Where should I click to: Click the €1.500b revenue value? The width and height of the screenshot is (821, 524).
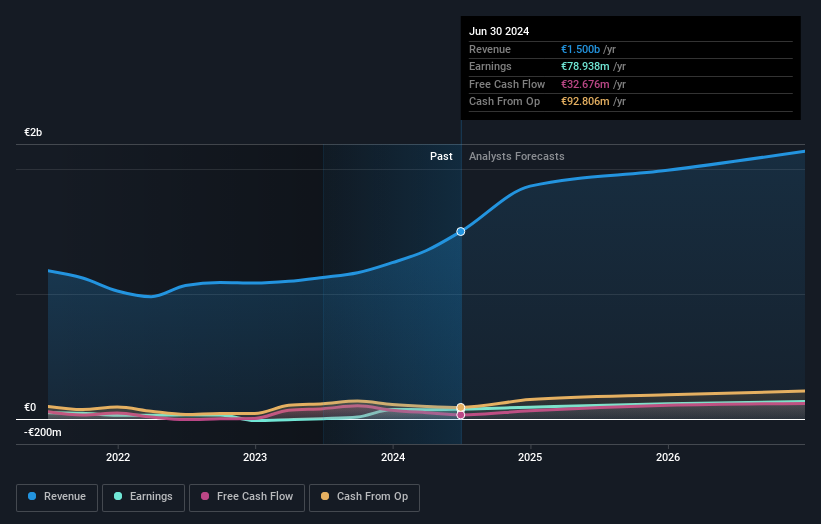580,49
